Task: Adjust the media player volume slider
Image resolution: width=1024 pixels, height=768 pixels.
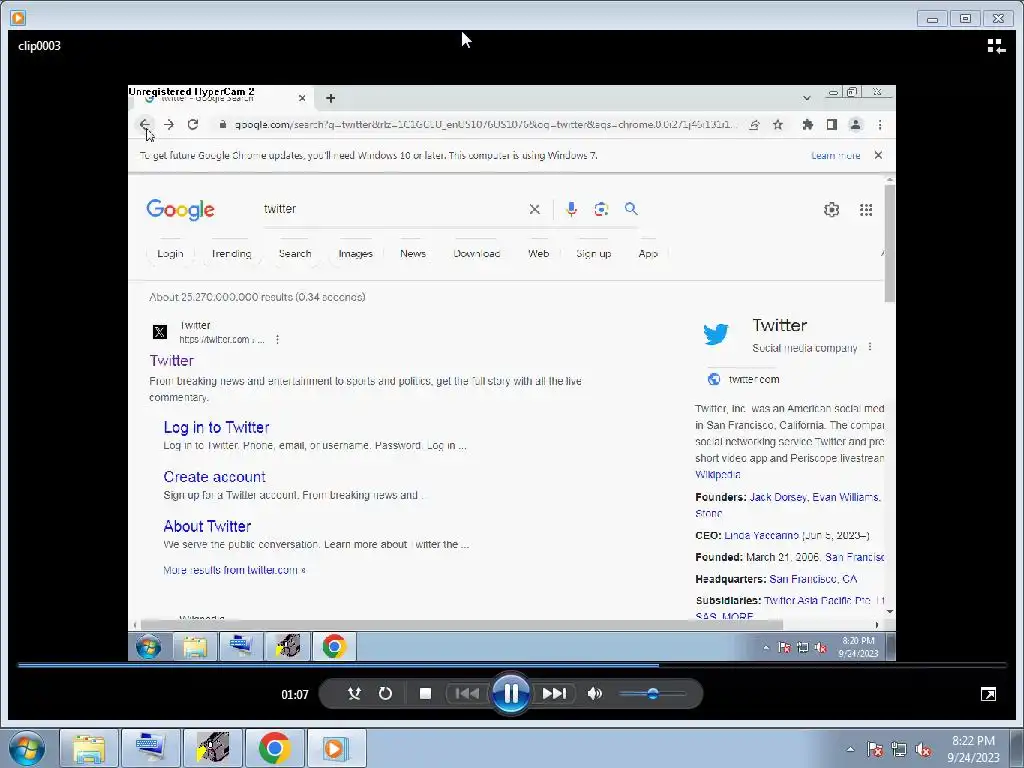Action: (652, 694)
